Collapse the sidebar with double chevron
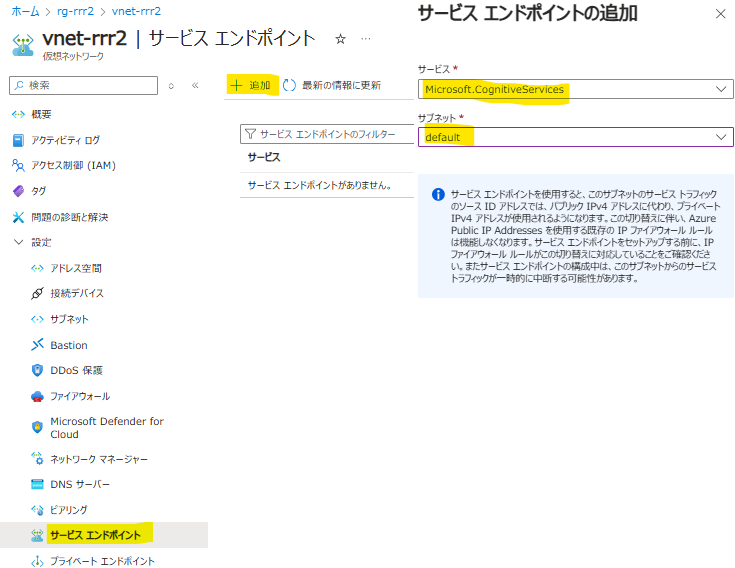This screenshot has width=735, height=568. pyautogui.click(x=195, y=85)
